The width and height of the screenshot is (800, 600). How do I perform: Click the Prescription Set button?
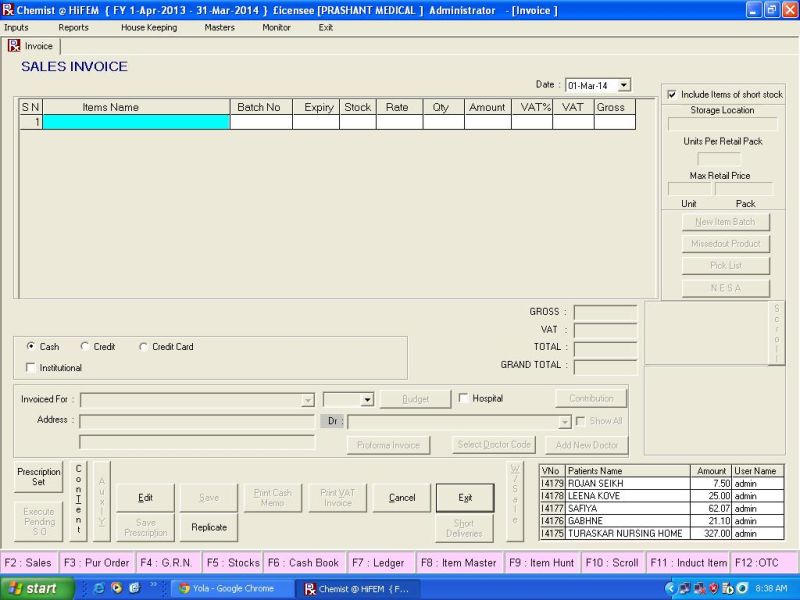(x=38, y=477)
